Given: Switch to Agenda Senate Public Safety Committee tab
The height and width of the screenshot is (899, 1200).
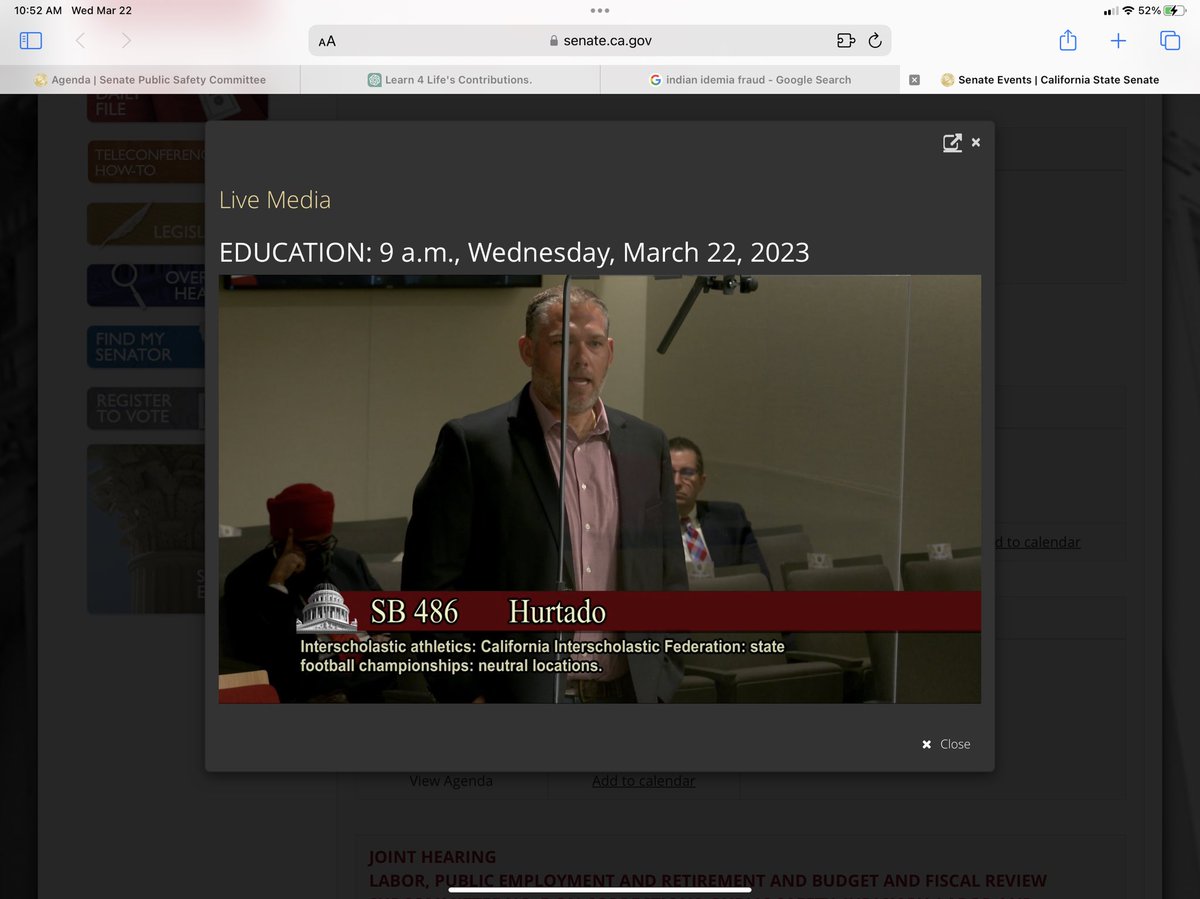Looking at the screenshot, I should coord(150,80).
